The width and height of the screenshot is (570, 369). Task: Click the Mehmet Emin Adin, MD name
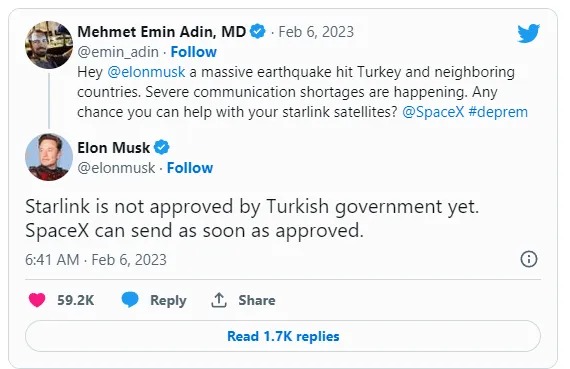[x=162, y=32]
